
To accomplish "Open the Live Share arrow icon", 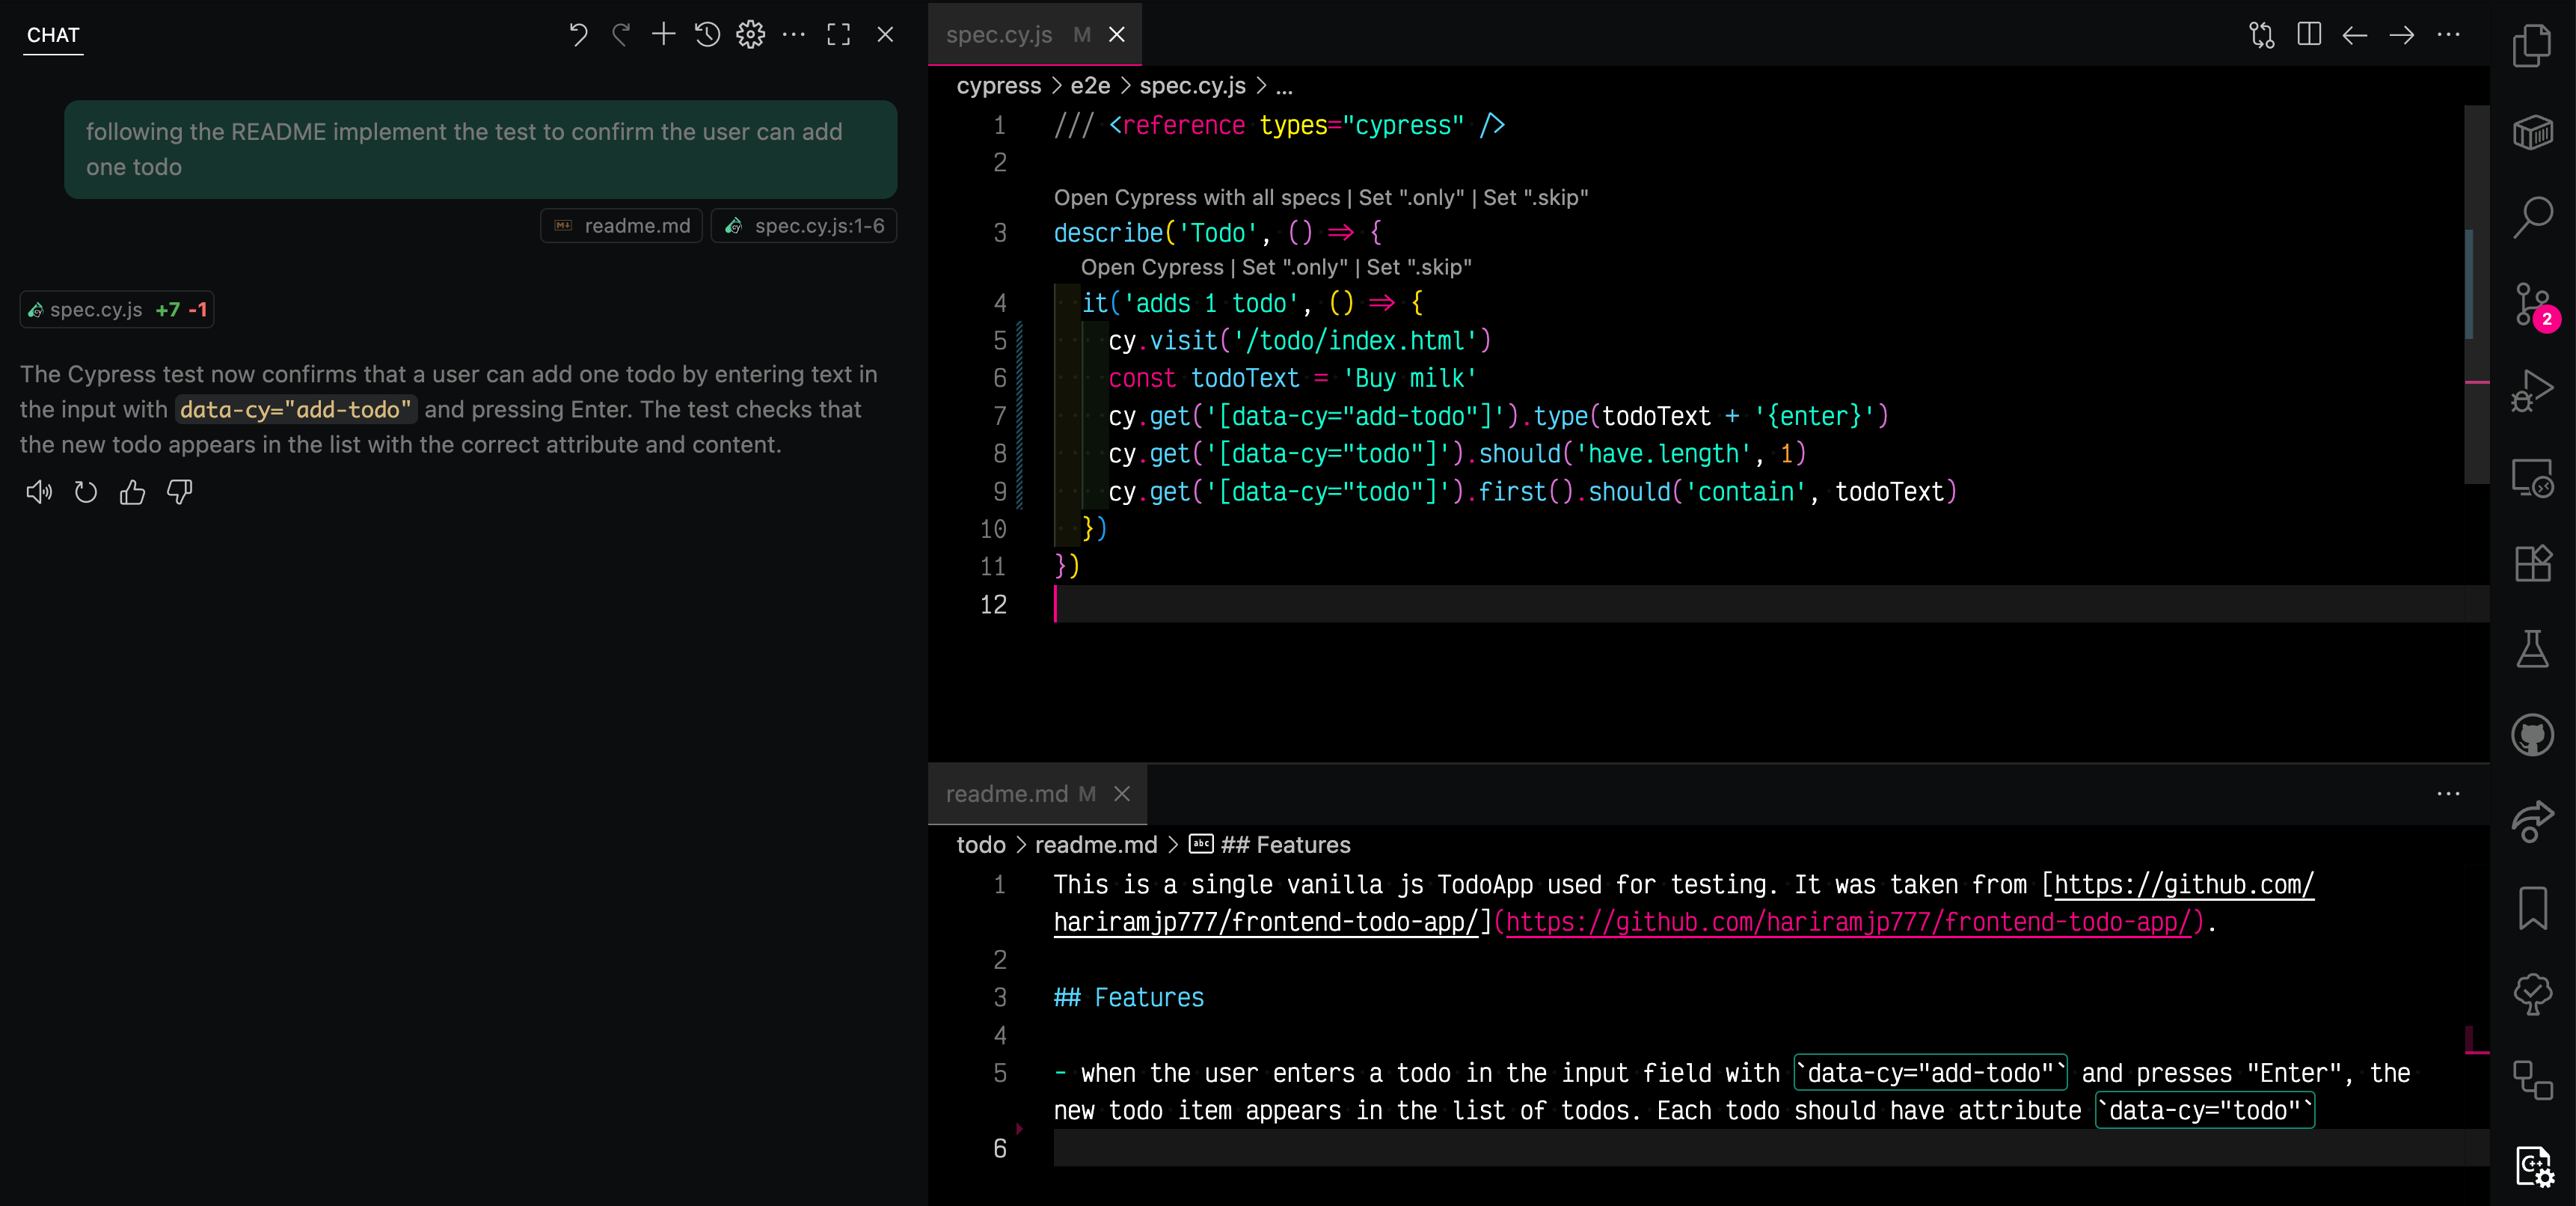I will 2532,822.
